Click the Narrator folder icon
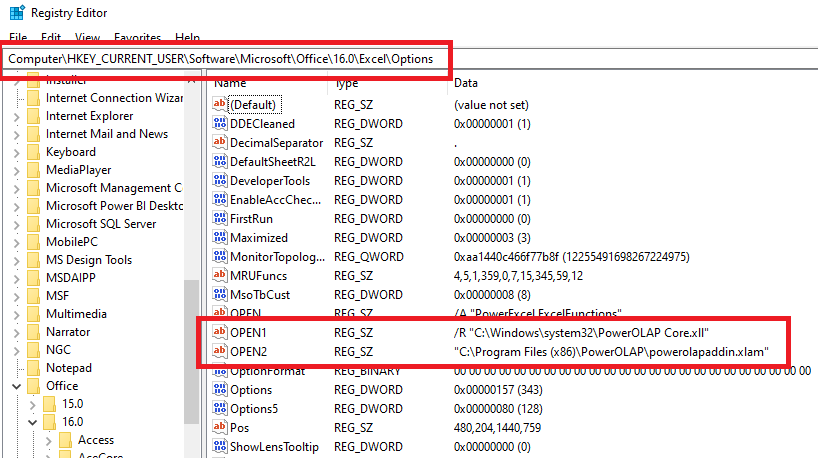The width and height of the screenshot is (818, 458). point(33,332)
